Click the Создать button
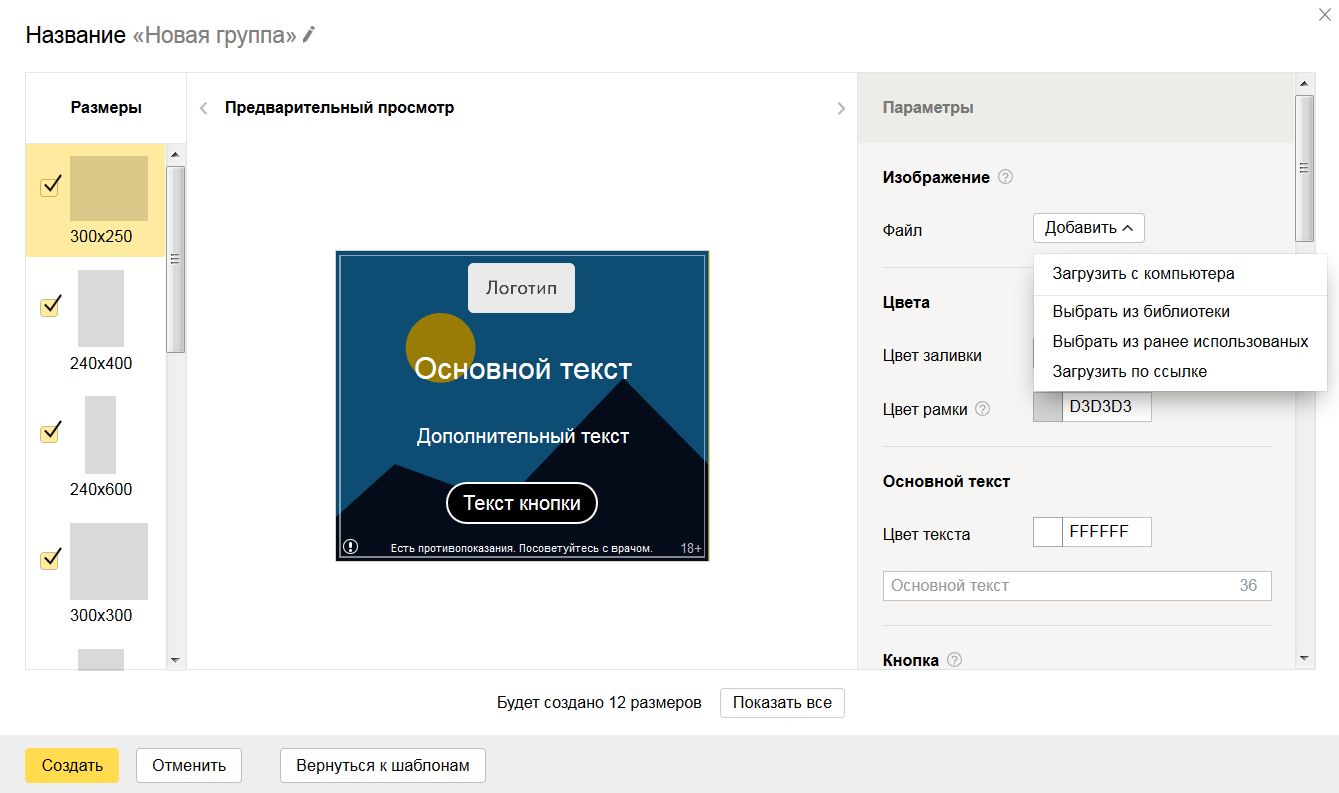1339x793 pixels. pos(72,766)
